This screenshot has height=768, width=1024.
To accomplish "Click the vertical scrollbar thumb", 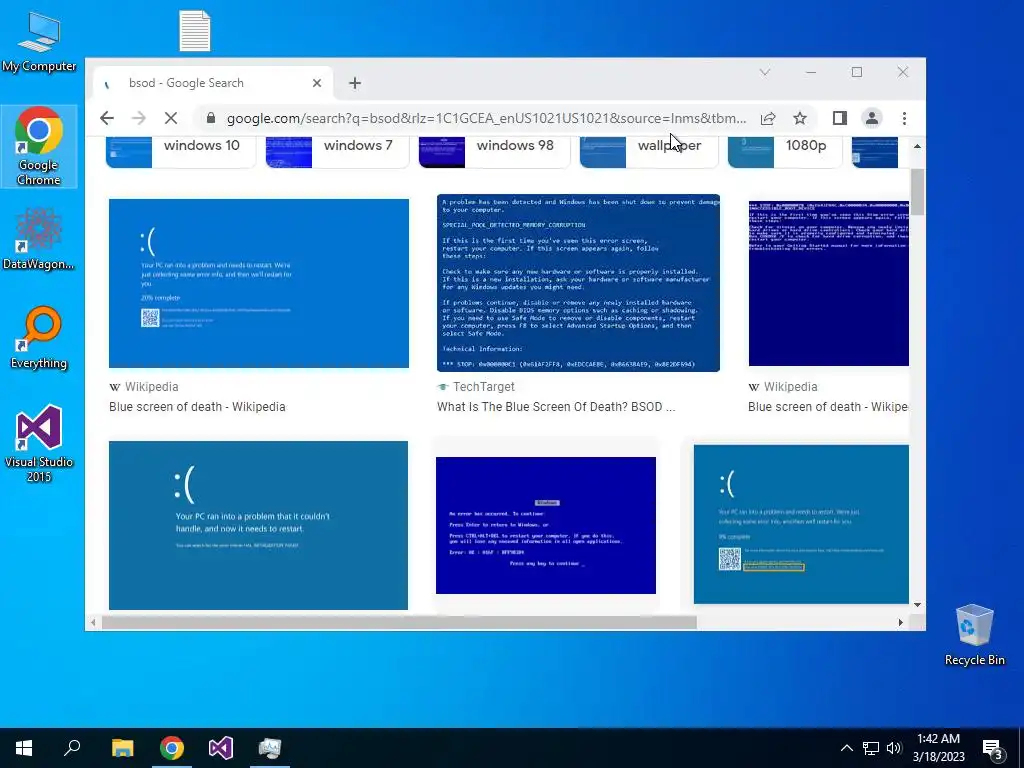I will pos(917,192).
